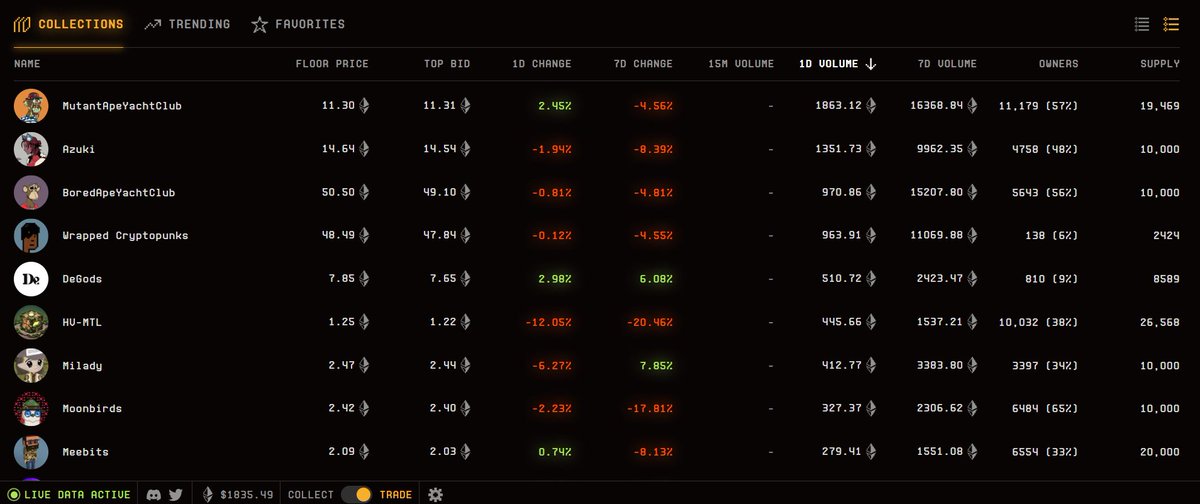Sort by Top Bid column
Image resolution: width=1200 pixels, height=504 pixels.
click(x=446, y=64)
